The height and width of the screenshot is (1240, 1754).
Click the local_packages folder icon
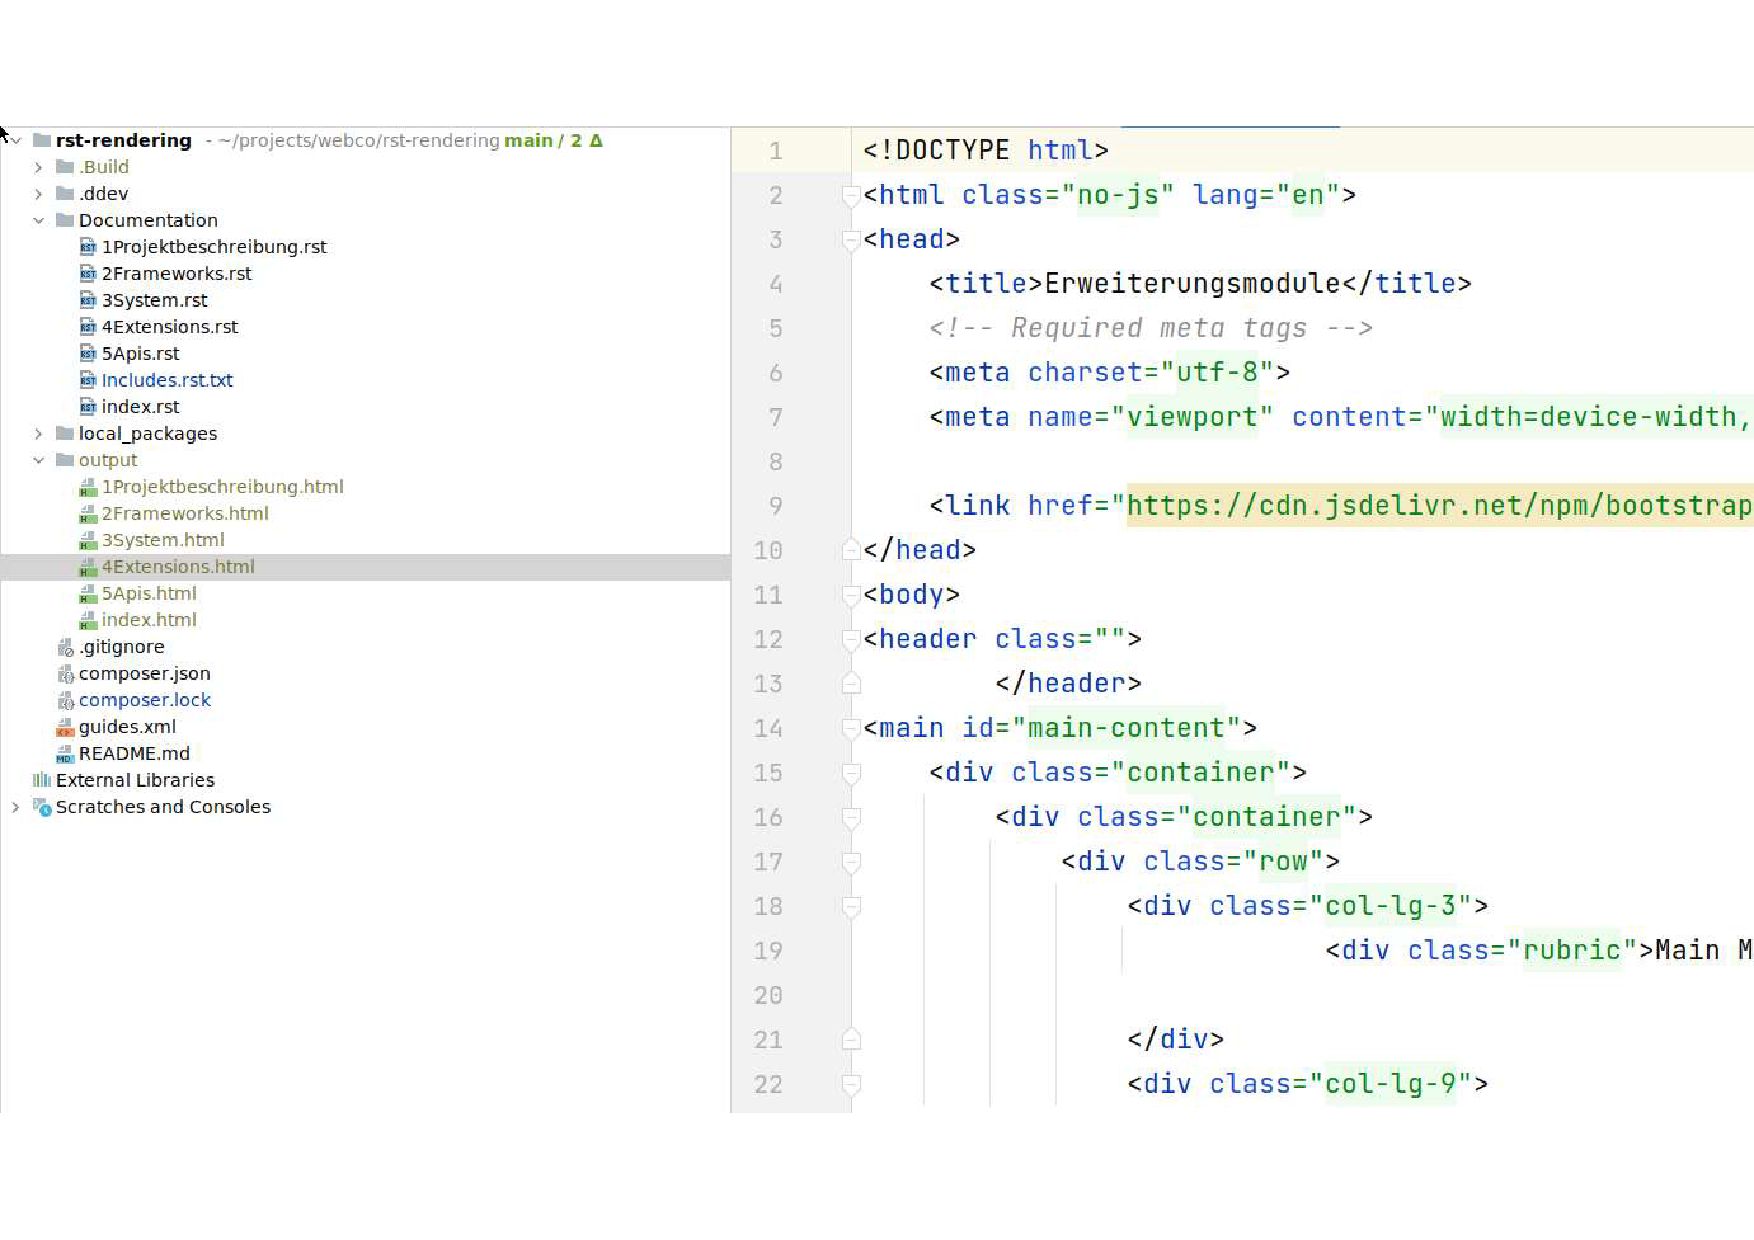click(65, 434)
